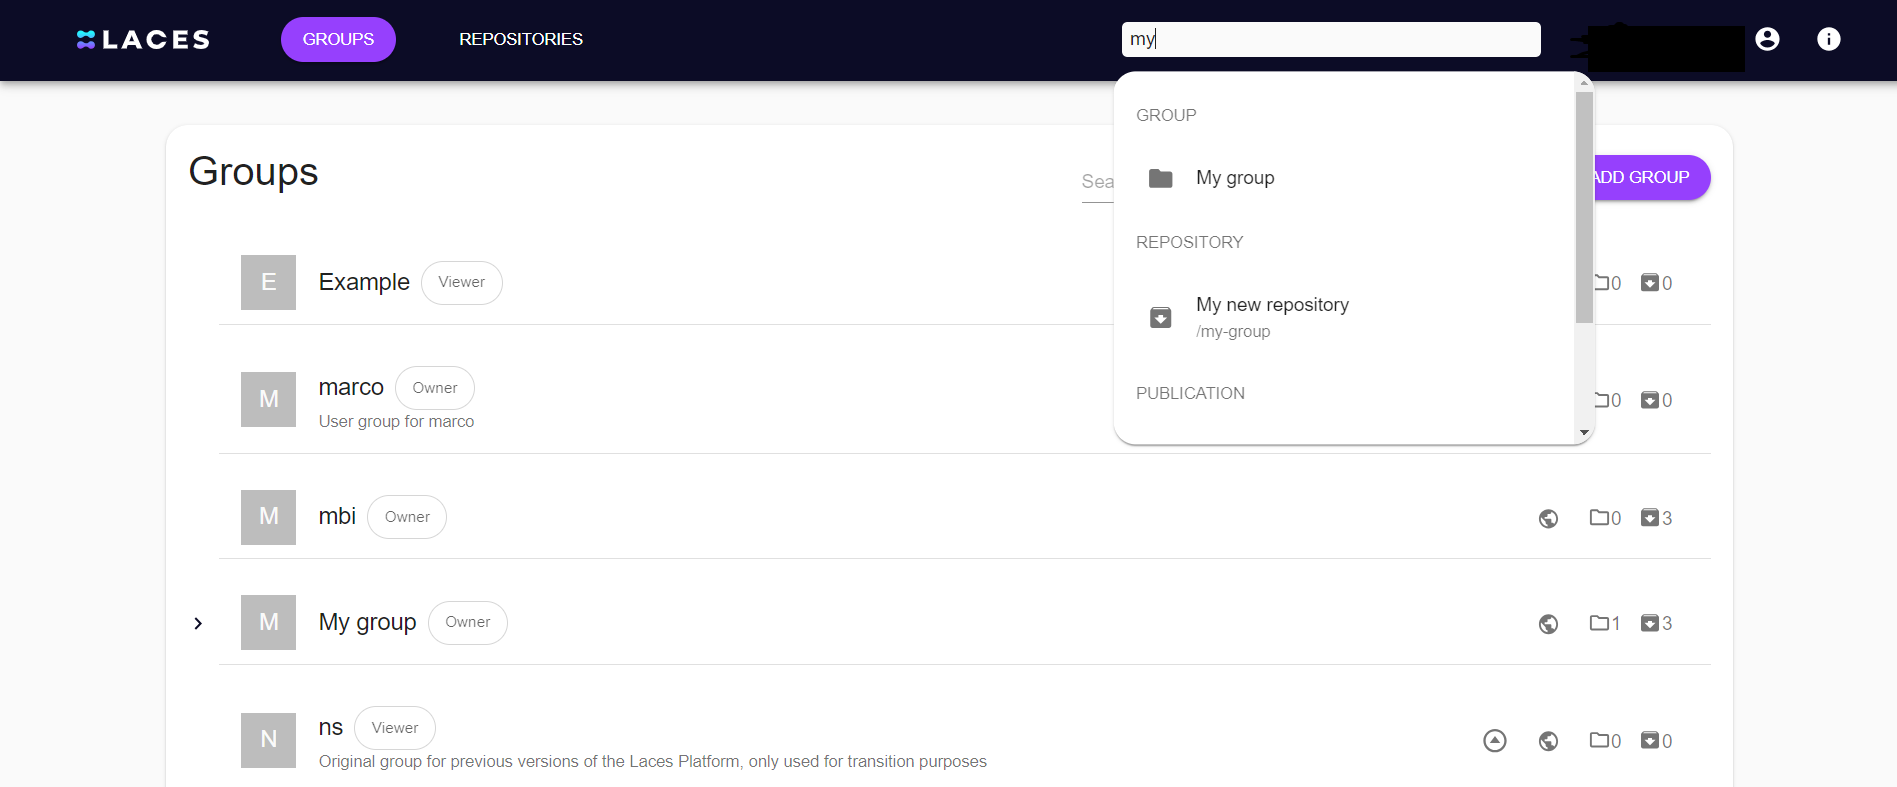Expand the My group row chevron

point(198,624)
